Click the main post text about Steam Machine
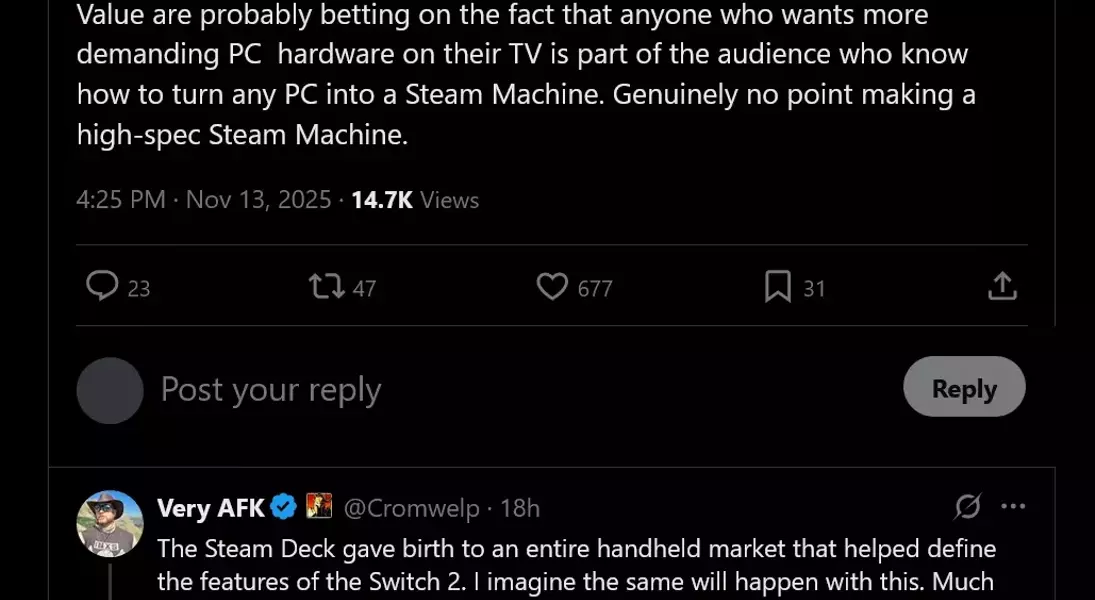The width and height of the screenshot is (1095, 600). click(520, 75)
